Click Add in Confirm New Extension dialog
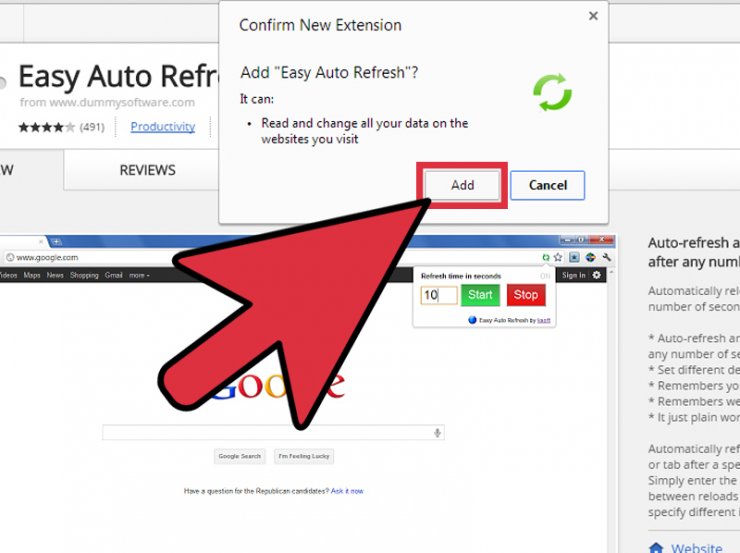Screen dimensions: 740x553 pyautogui.click(x=462, y=185)
